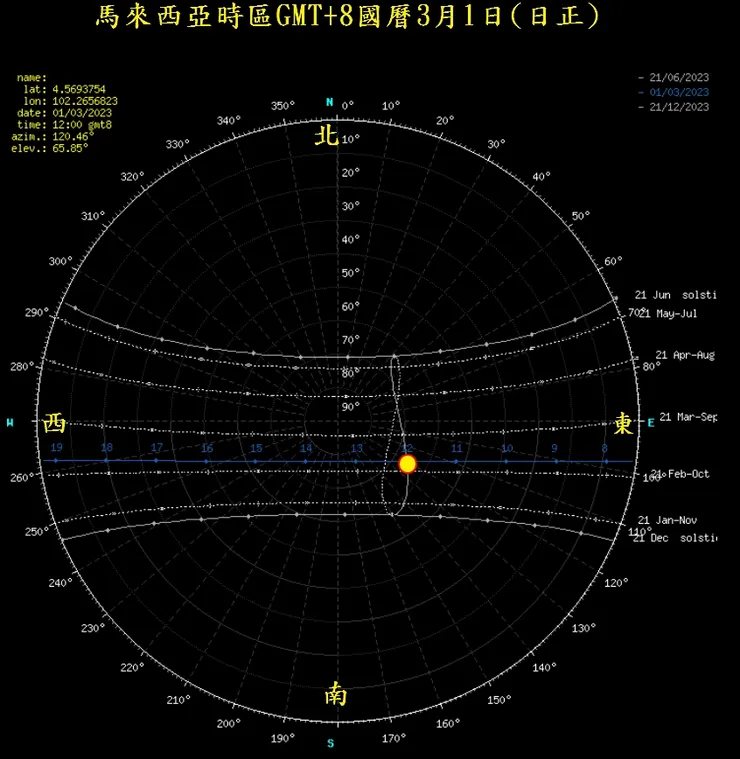
Task: Click the 21 Jun solstice path label
Action: pos(676,295)
